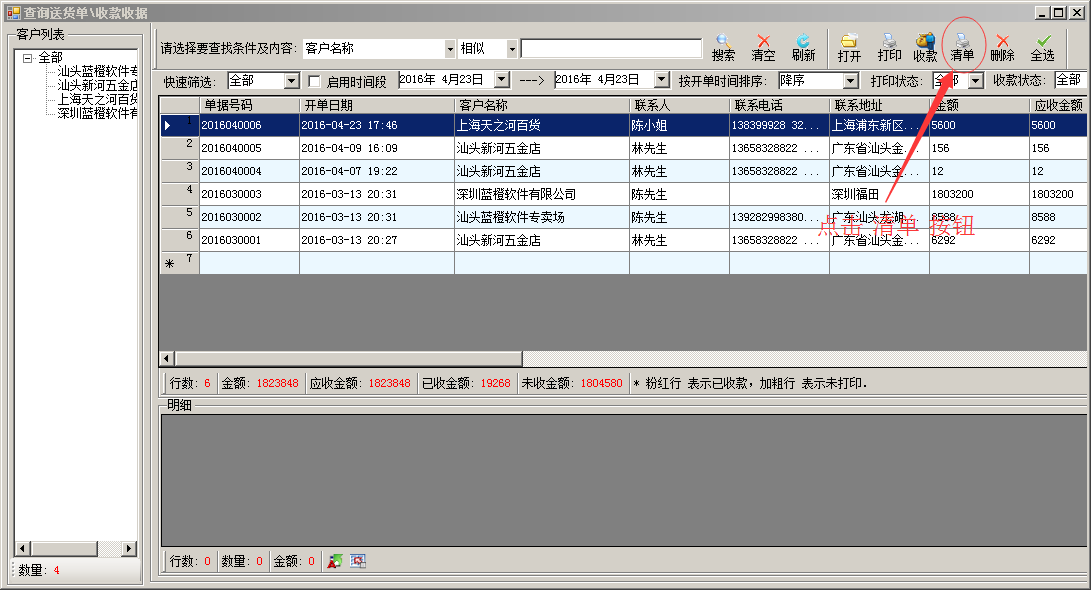Select all rows with 全选
1091x590 pixels.
[x=1042, y=47]
